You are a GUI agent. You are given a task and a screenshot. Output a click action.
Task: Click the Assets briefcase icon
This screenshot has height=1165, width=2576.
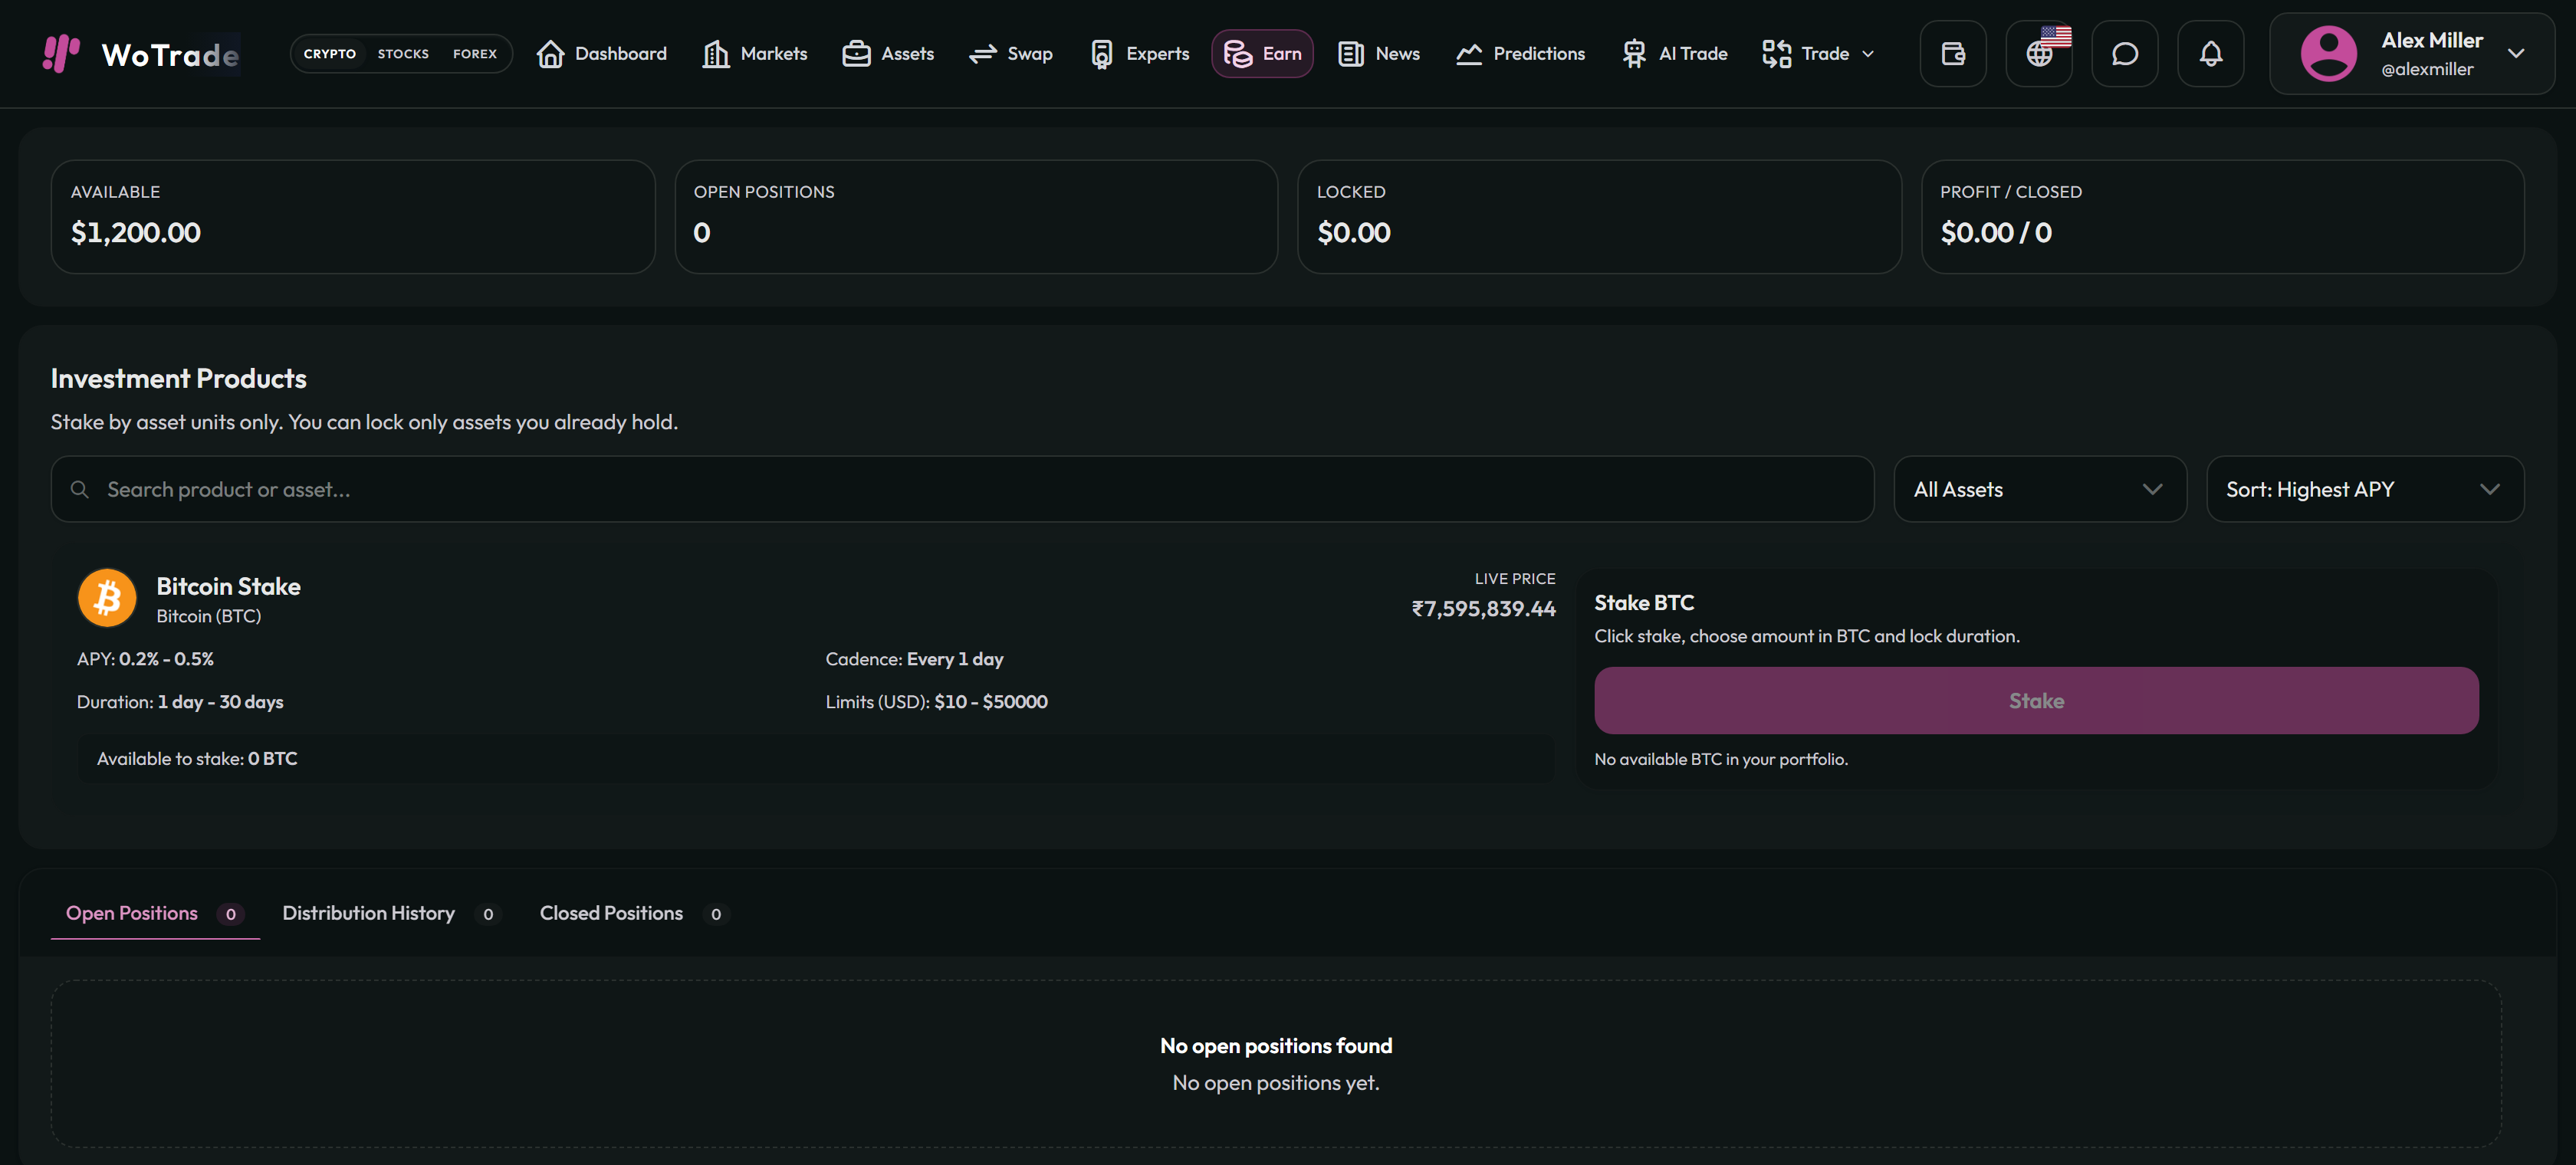coord(856,54)
